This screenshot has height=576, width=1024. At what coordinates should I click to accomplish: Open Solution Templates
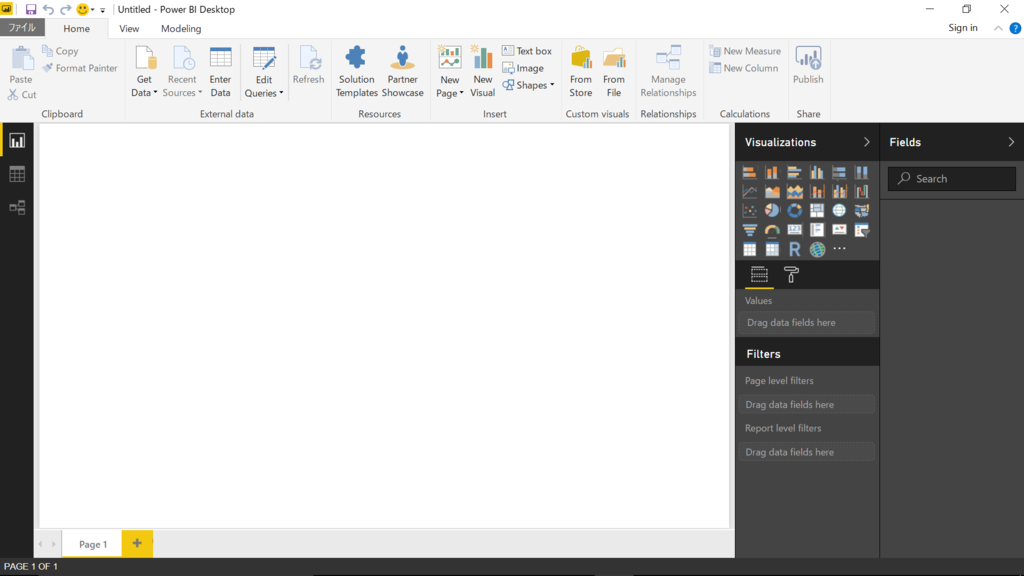(x=357, y=72)
